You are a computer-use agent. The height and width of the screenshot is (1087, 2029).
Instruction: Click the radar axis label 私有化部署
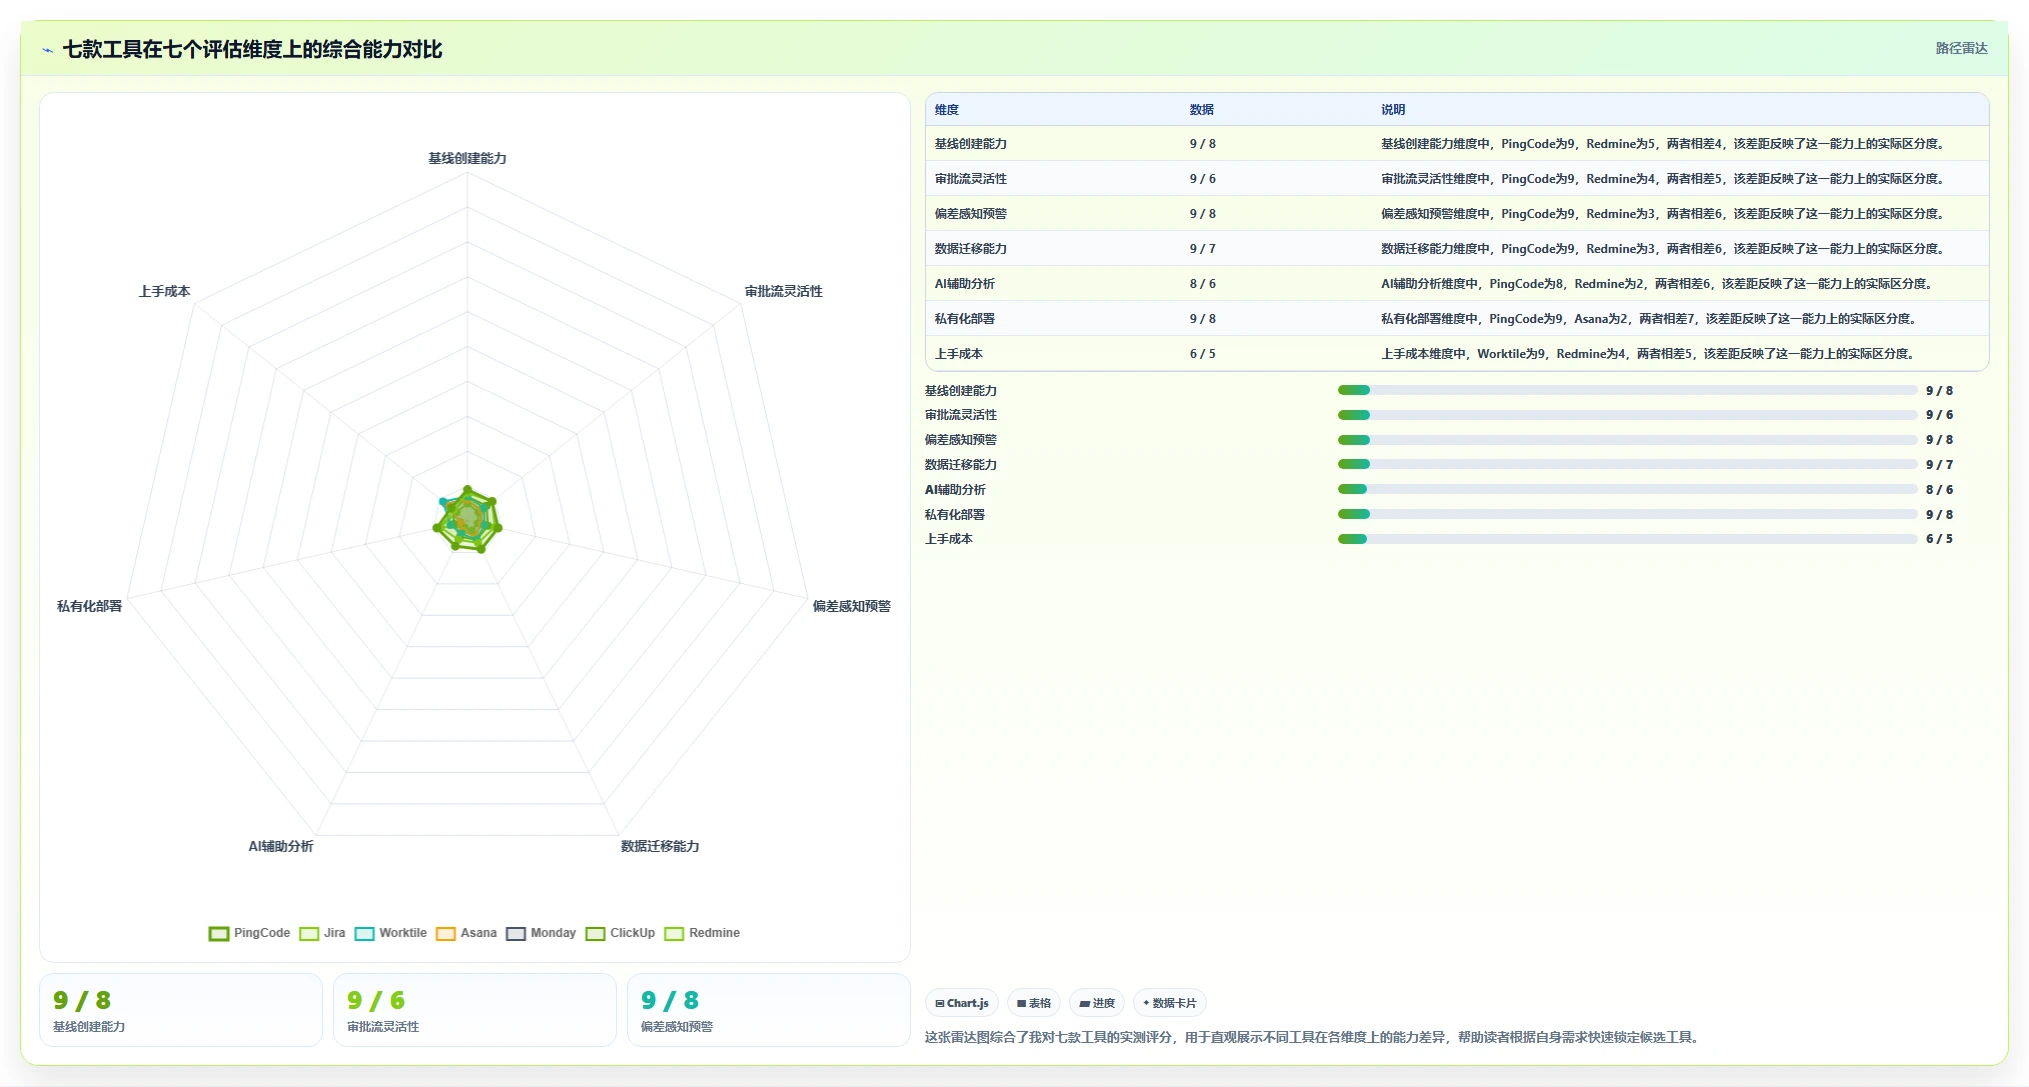pos(89,606)
